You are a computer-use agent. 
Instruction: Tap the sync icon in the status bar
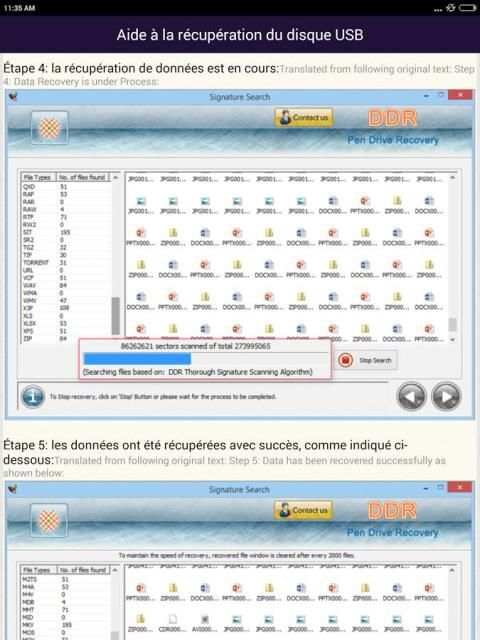[x=451, y=8]
